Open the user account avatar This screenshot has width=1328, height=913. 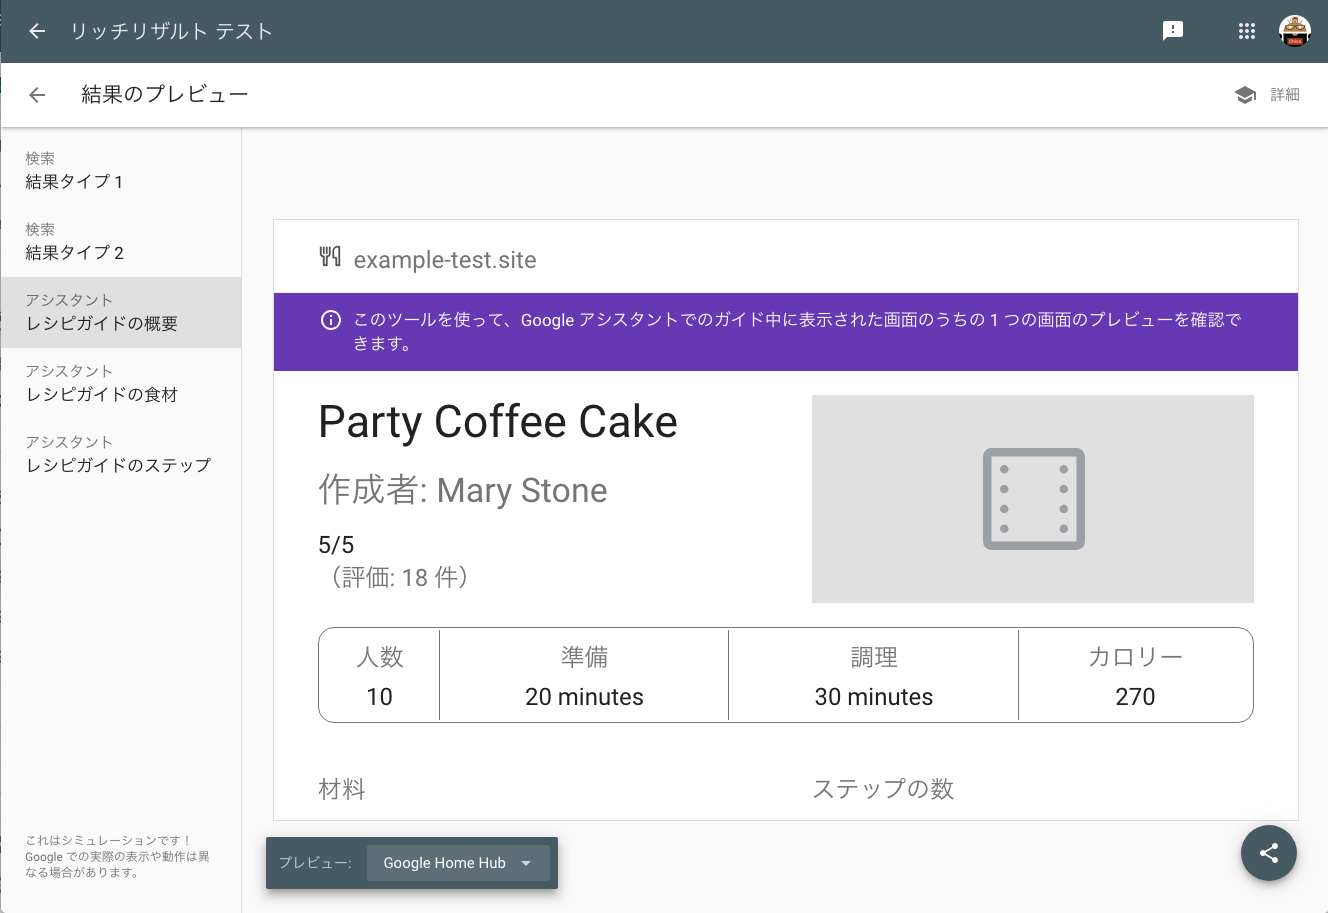tap(1295, 31)
